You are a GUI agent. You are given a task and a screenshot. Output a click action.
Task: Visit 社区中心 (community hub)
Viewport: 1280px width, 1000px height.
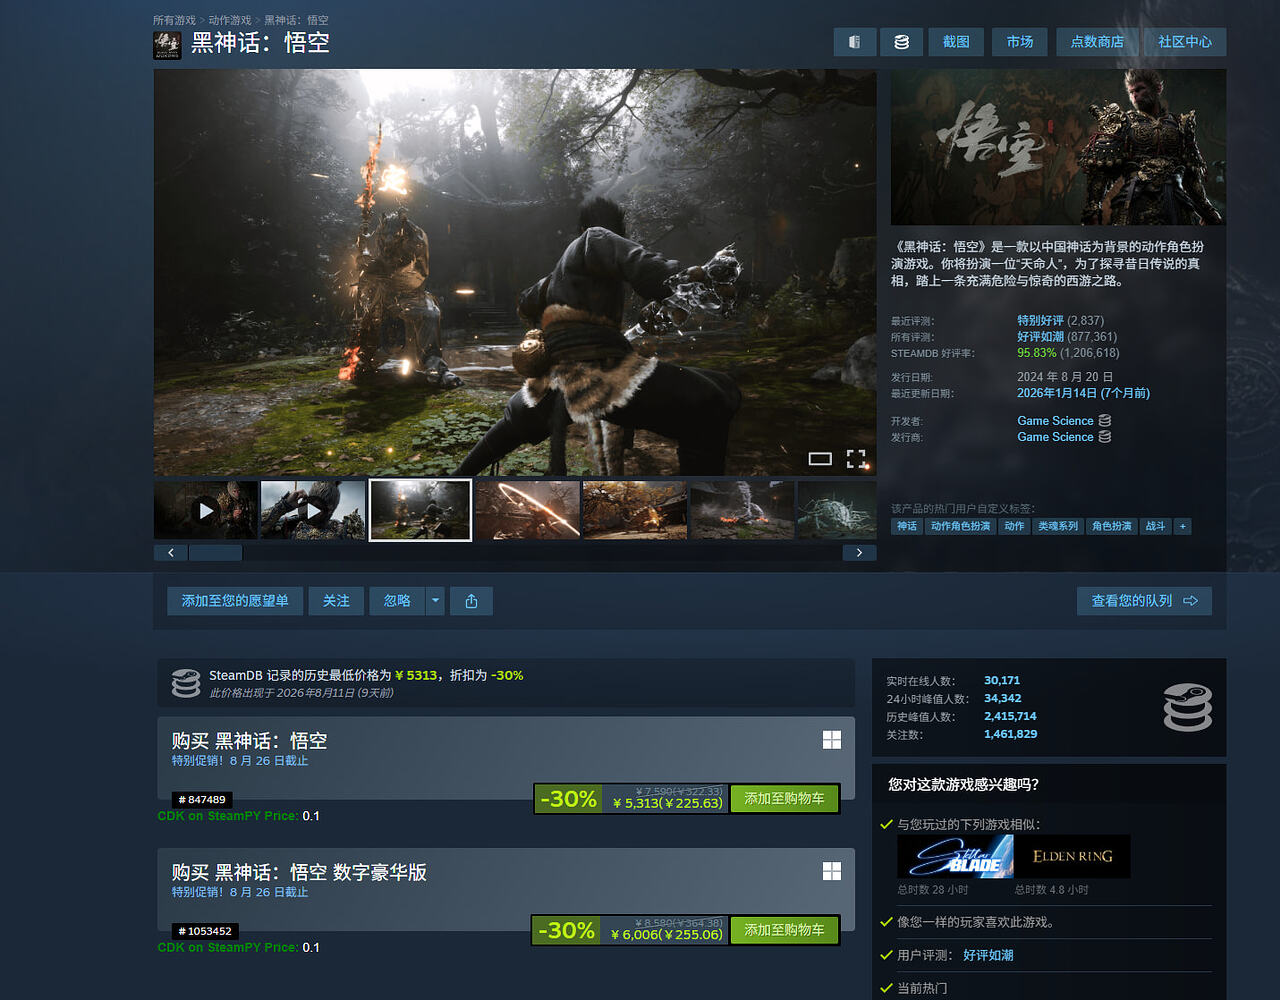tap(1185, 42)
